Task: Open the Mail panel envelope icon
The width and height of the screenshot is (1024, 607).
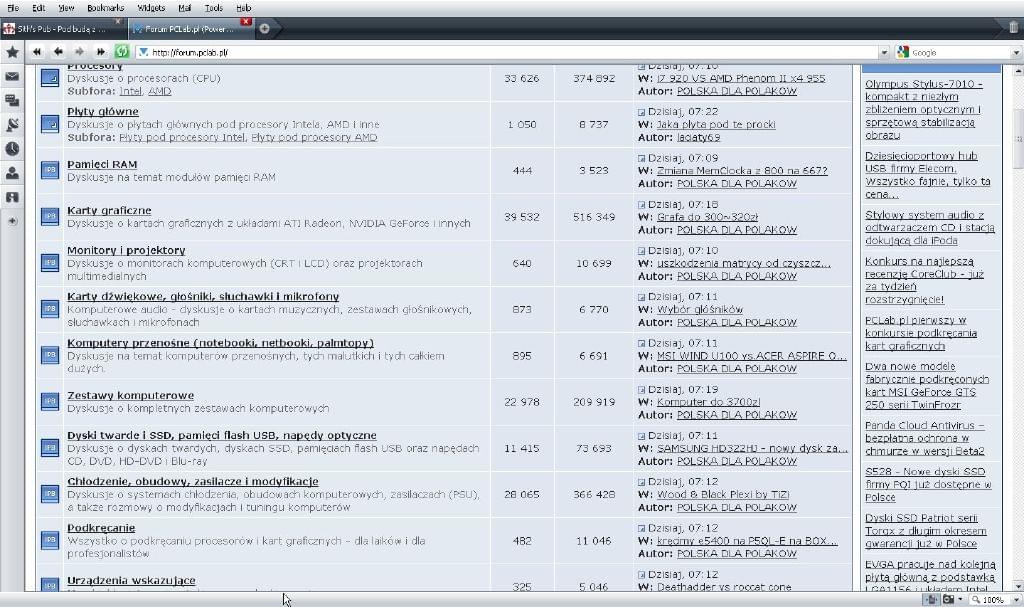Action: (12, 76)
